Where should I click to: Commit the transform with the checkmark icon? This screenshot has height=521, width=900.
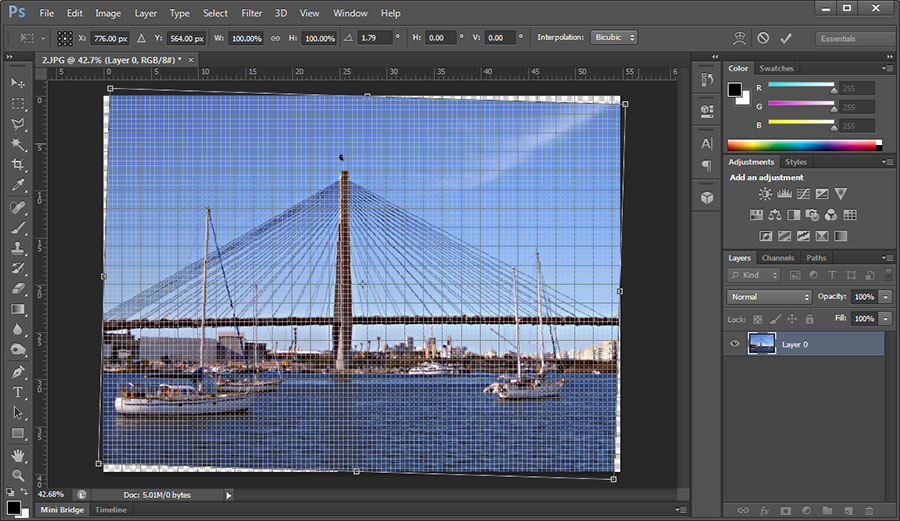(x=785, y=38)
